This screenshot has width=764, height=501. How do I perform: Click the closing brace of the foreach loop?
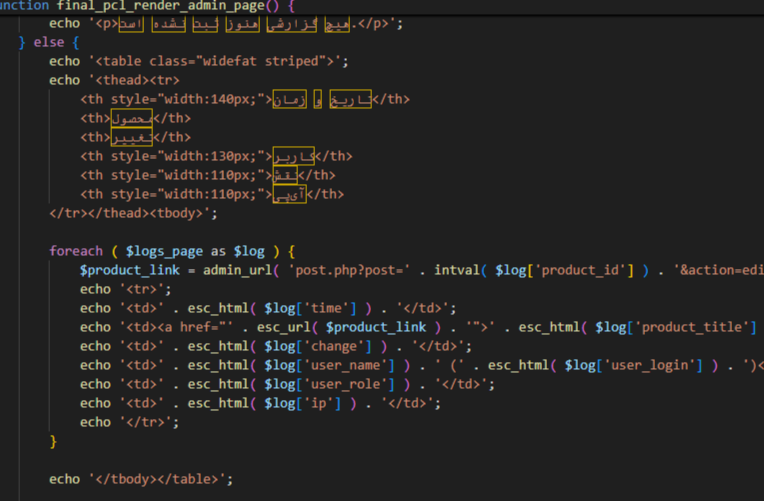53,442
